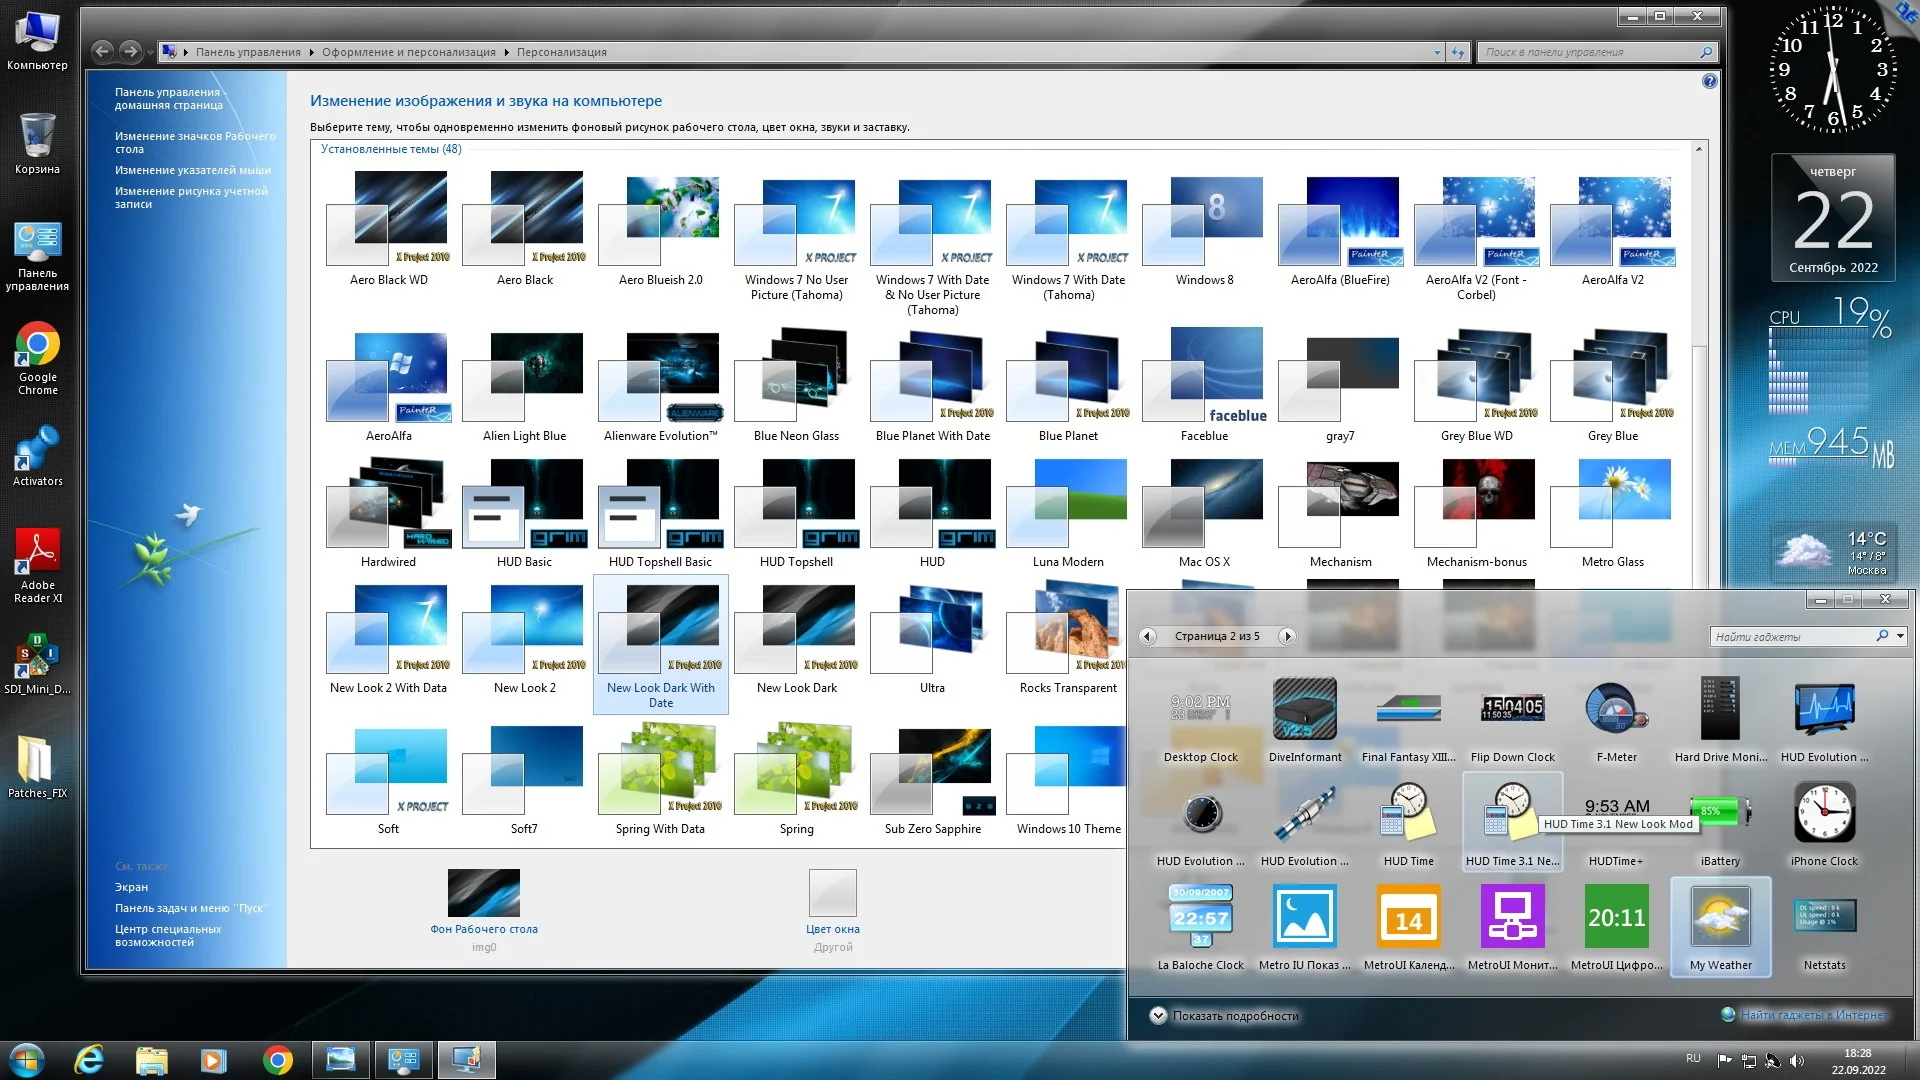
Task: Open address bar history dropdown
Action: [1437, 52]
